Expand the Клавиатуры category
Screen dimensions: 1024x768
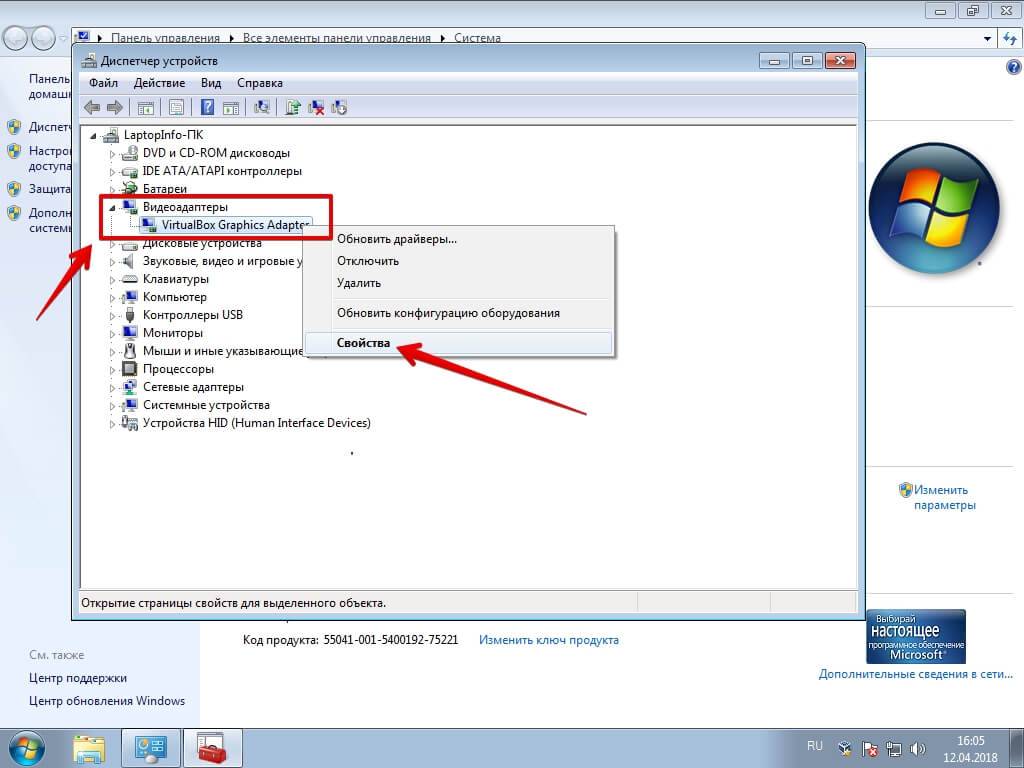pos(112,280)
